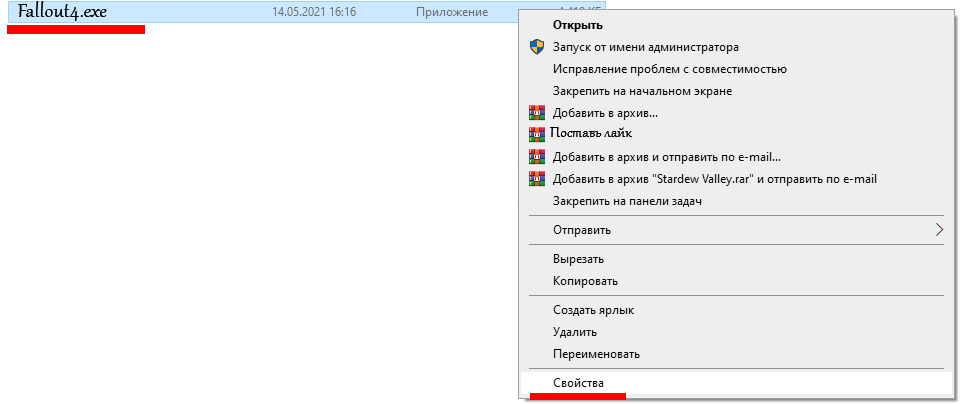Choose Добавить в архив... entry
Image resolution: width=974 pixels, height=404 pixels.
click(x=605, y=113)
